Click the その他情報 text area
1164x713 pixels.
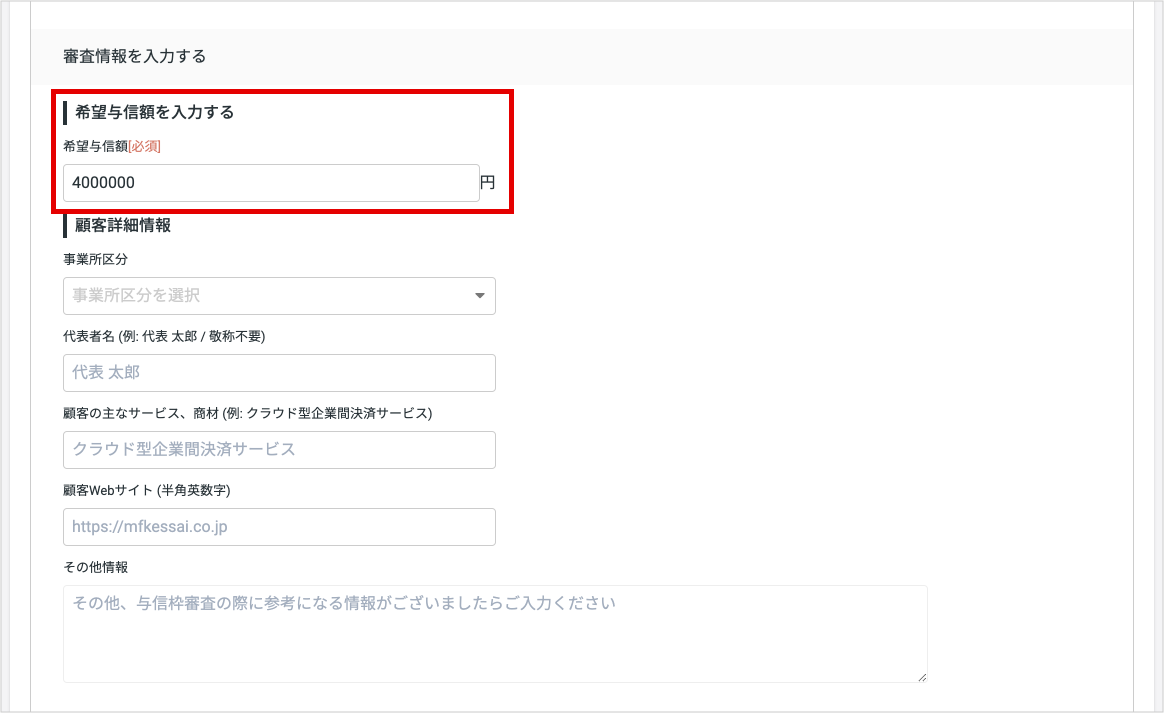(495, 634)
